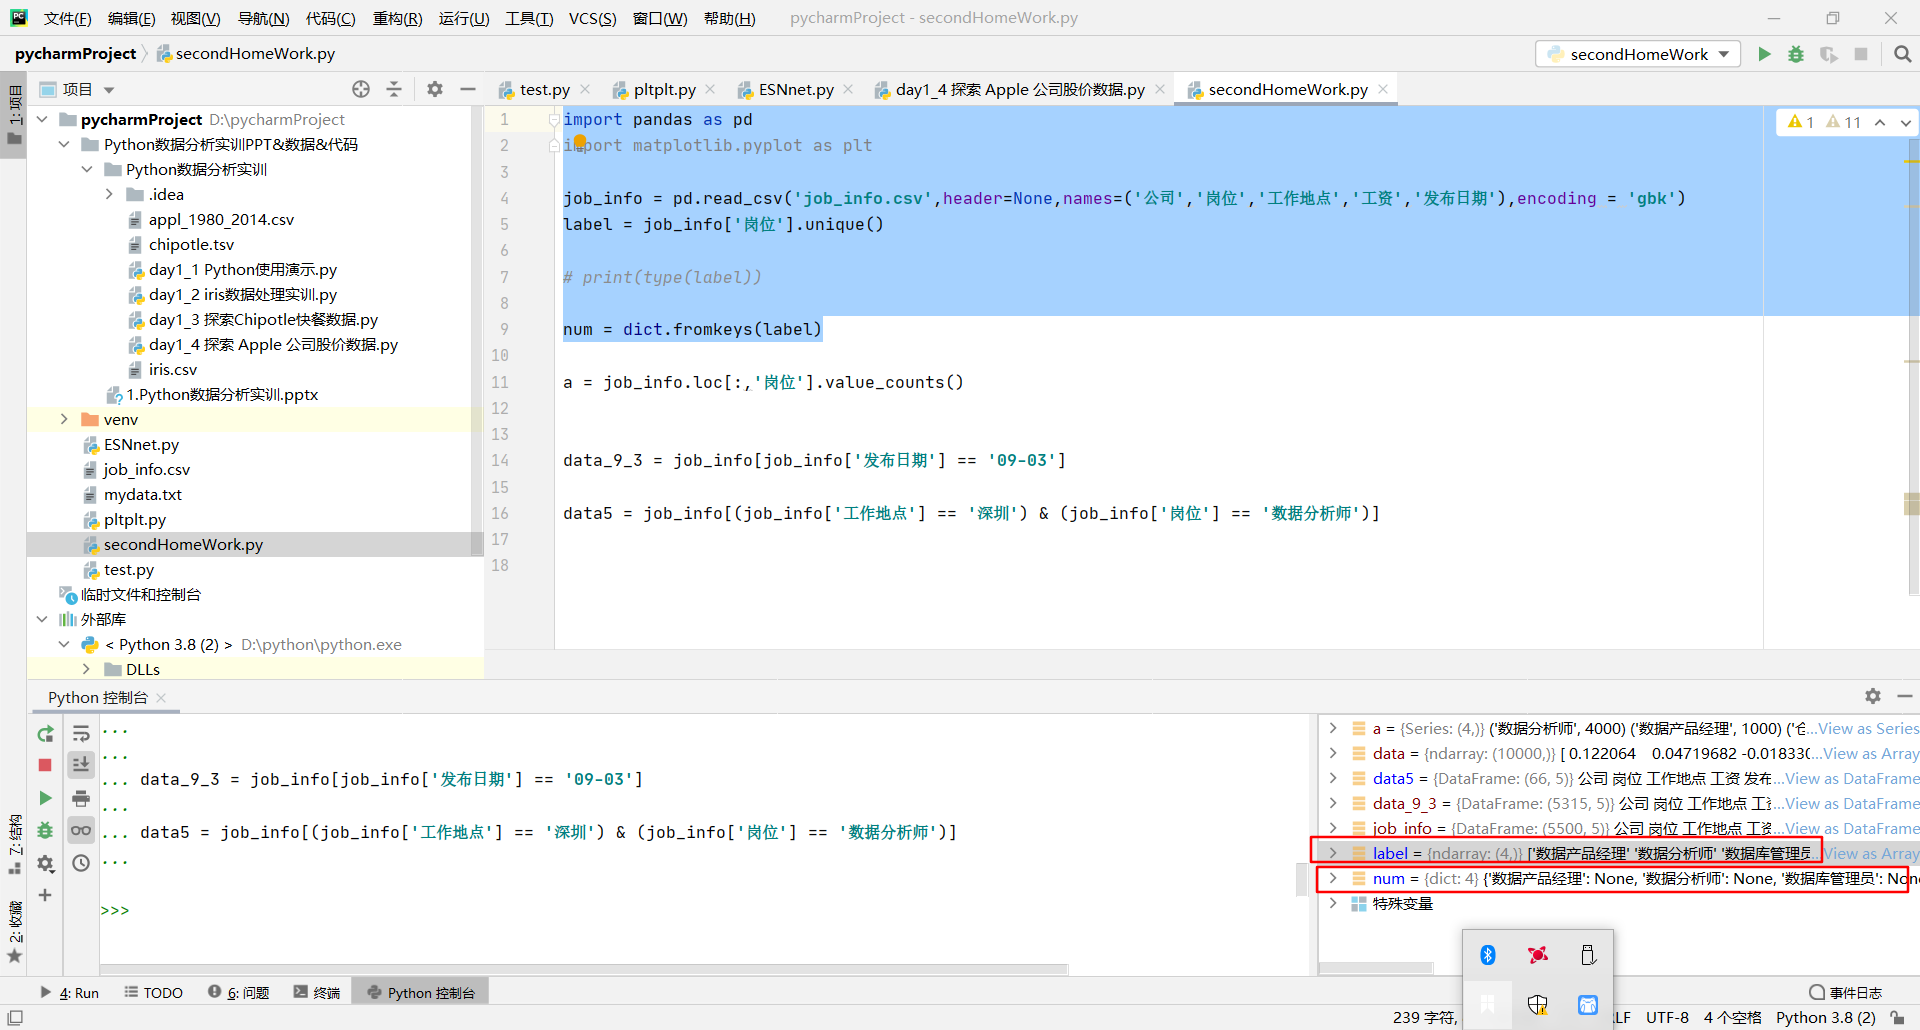This screenshot has width=1920, height=1030.
Task: Close the pltplt.py tab
Action: coord(710,89)
